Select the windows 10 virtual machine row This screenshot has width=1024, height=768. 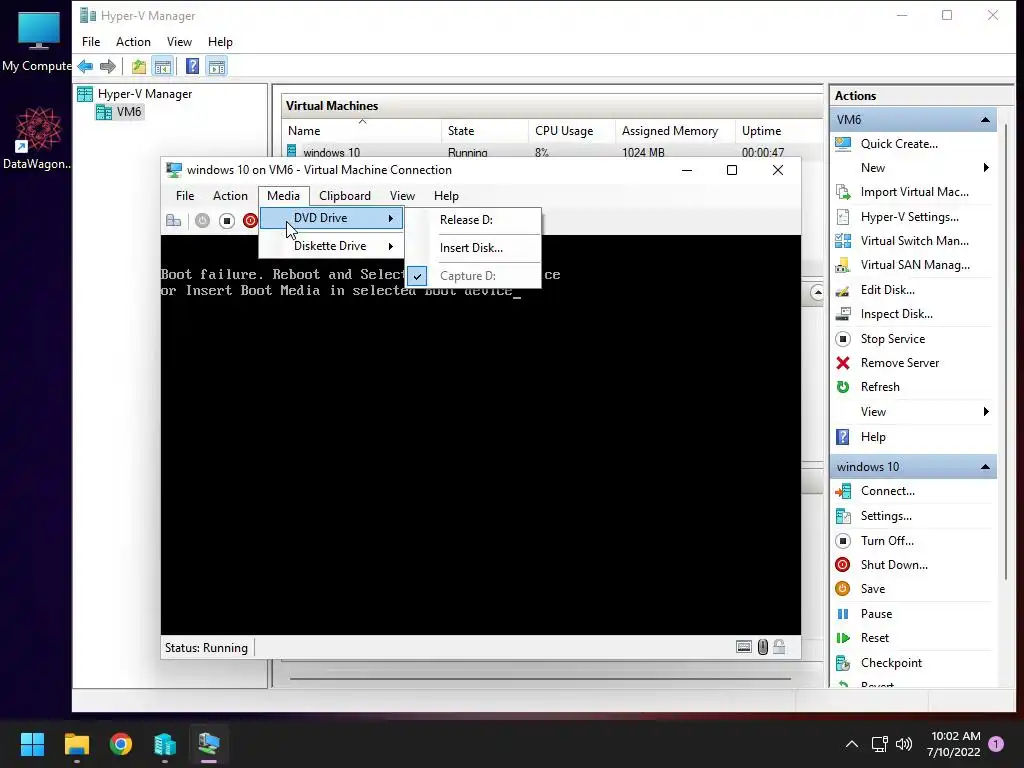552,152
